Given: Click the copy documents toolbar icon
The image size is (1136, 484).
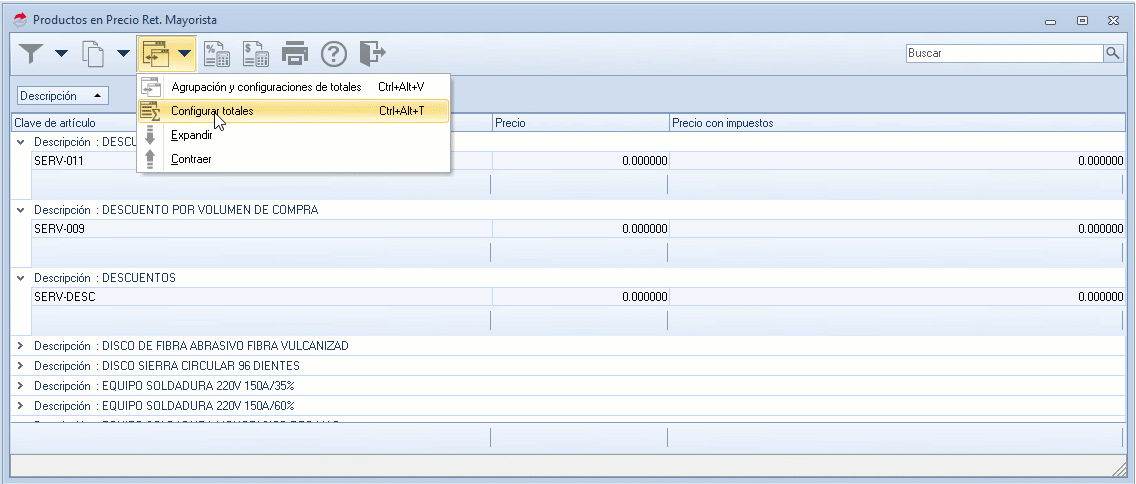Looking at the screenshot, I should [x=93, y=53].
